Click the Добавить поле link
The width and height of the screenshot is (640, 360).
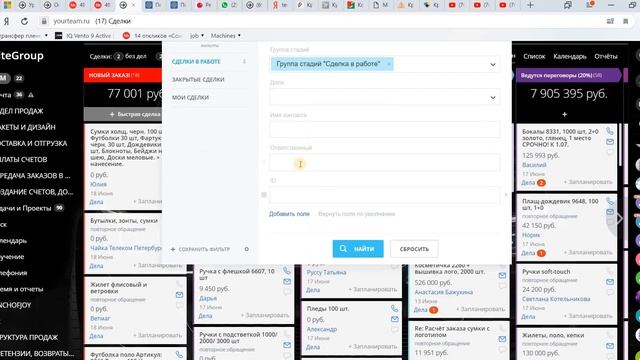tap(289, 214)
